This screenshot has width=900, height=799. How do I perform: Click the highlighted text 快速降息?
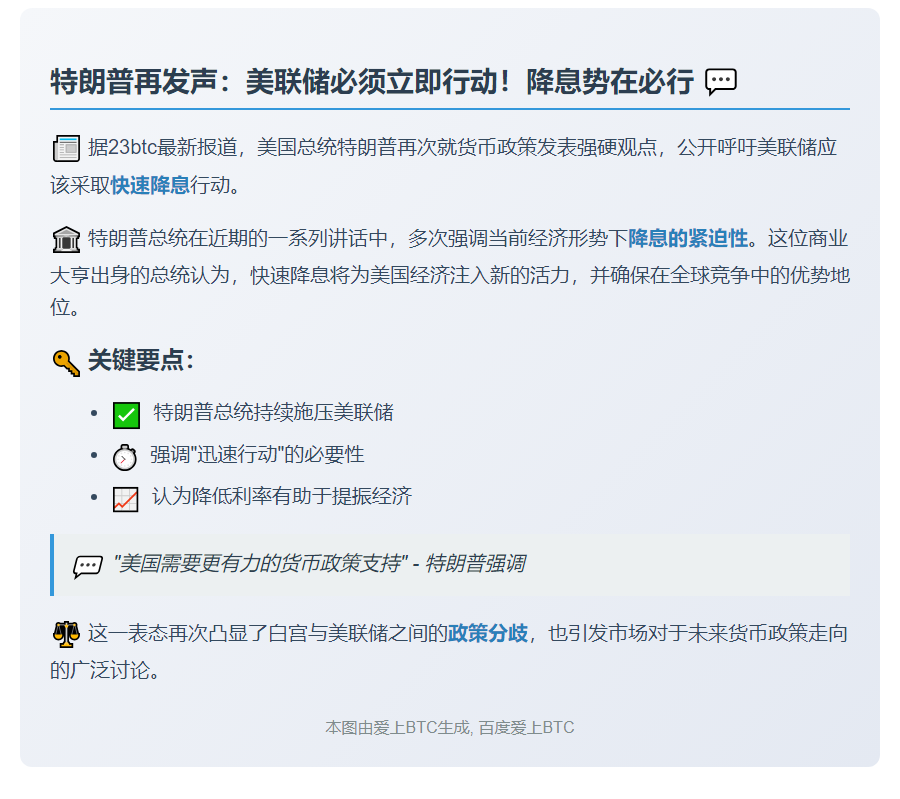150,185
